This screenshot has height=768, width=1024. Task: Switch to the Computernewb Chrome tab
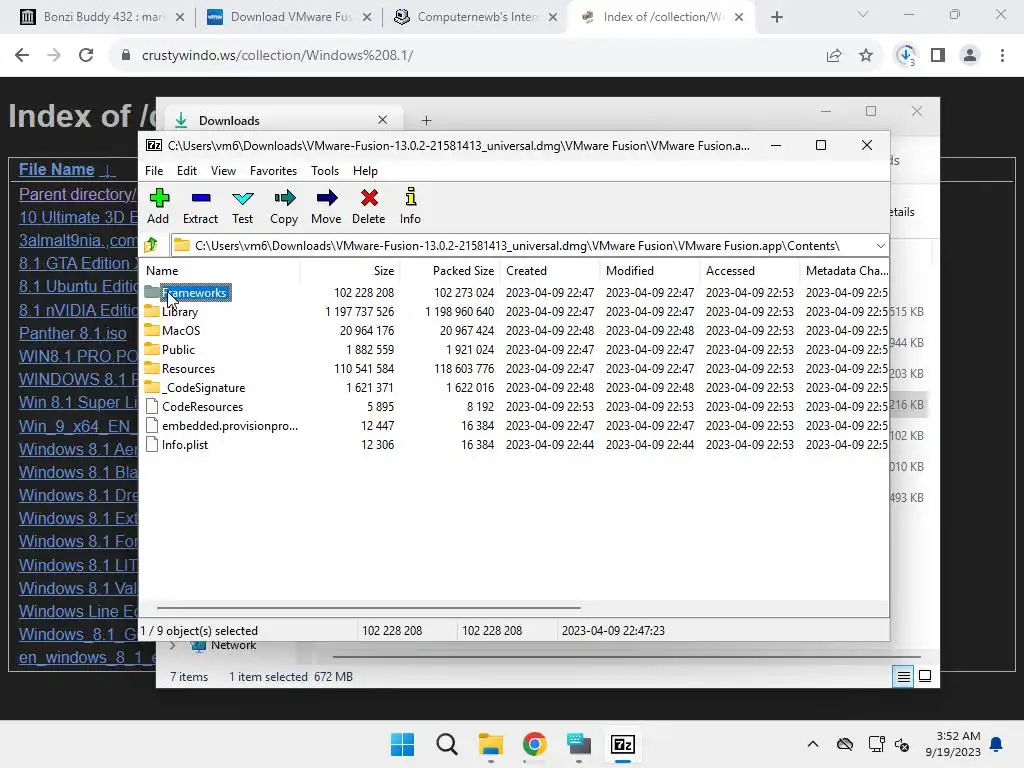tap(474, 17)
